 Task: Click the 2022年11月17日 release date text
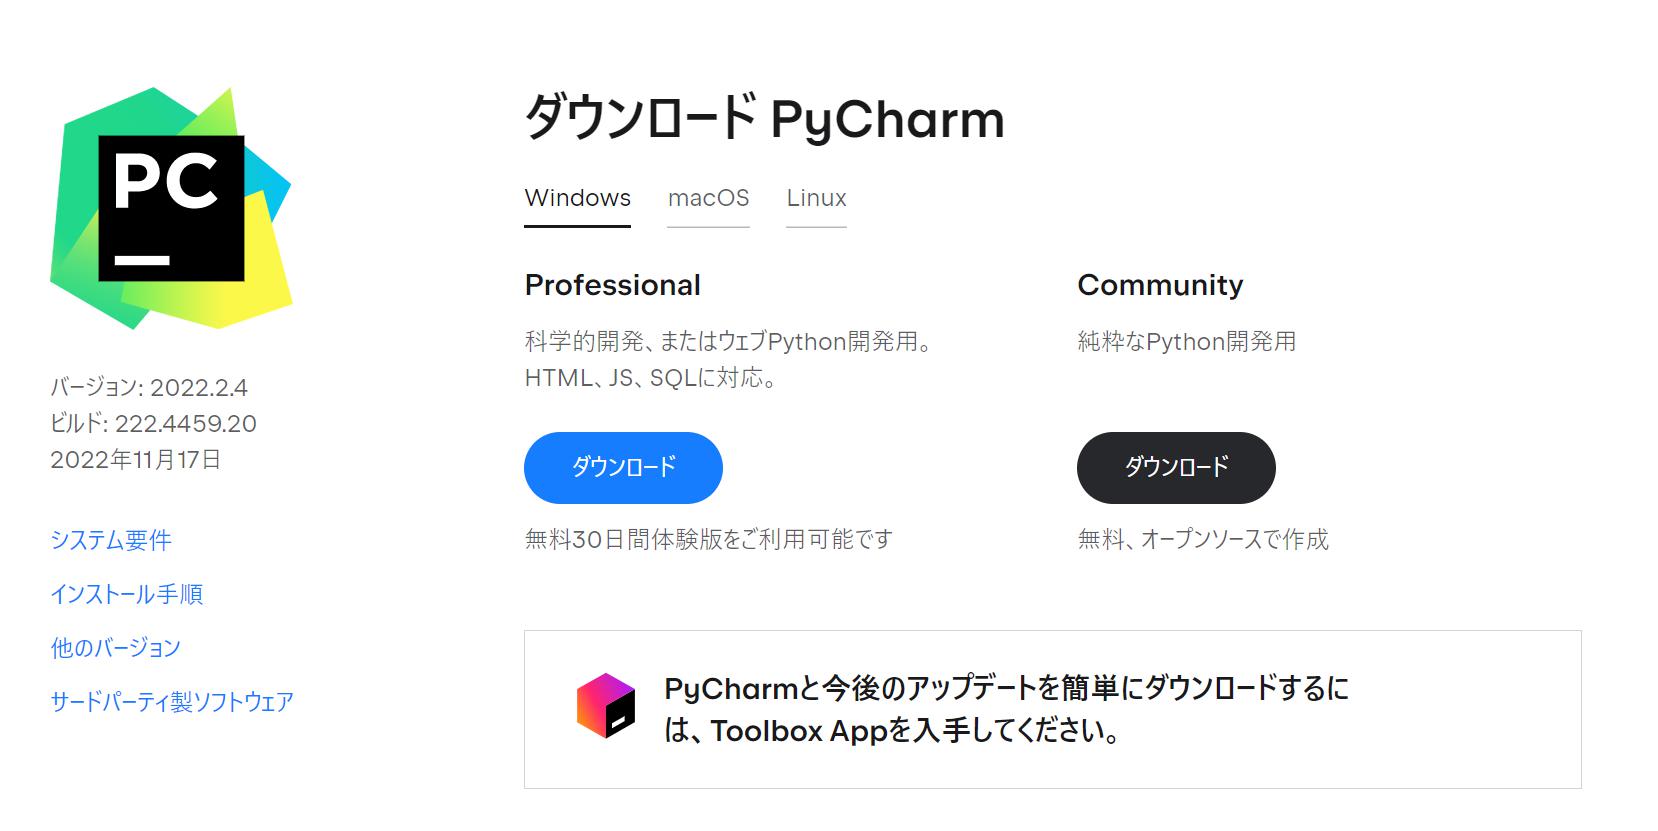tap(135, 459)
